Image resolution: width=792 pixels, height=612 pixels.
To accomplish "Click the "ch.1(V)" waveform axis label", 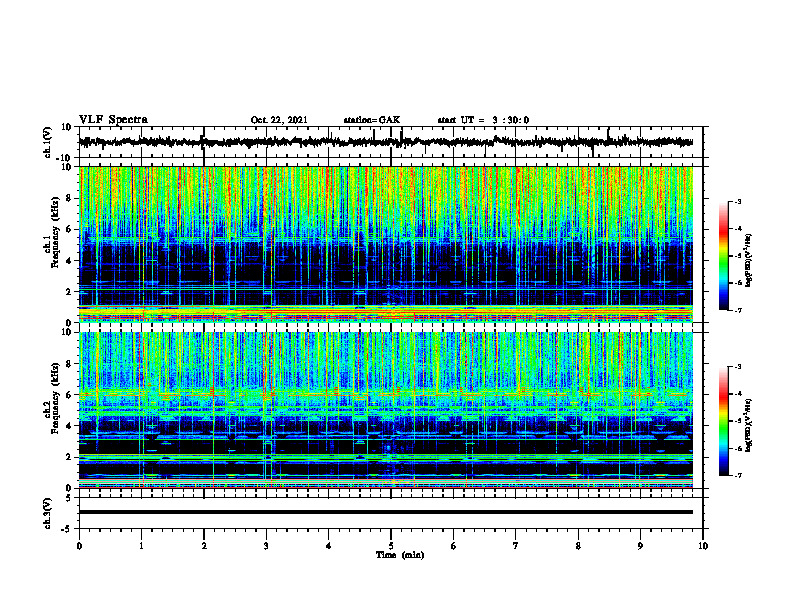I will (x=48, y=143).
